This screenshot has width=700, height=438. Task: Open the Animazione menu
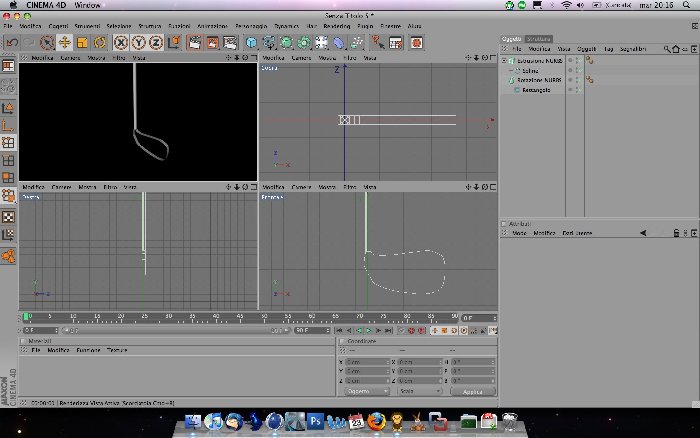pyautogui.click(x=212, y=26)
